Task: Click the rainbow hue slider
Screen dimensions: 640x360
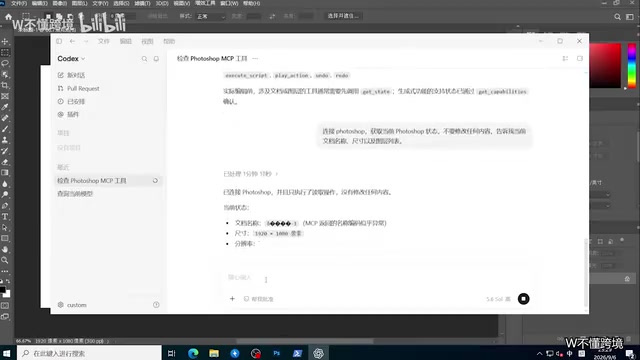Action: [631, 65]
